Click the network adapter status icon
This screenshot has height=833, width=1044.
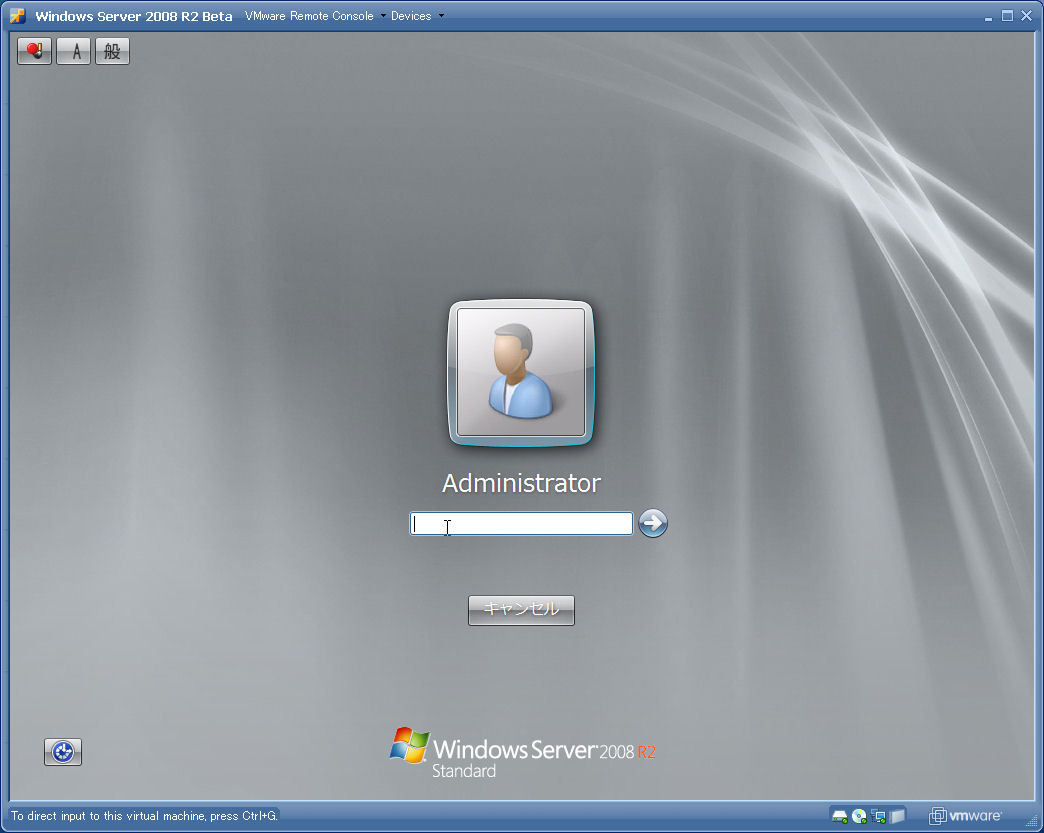[x=878, y=816]
